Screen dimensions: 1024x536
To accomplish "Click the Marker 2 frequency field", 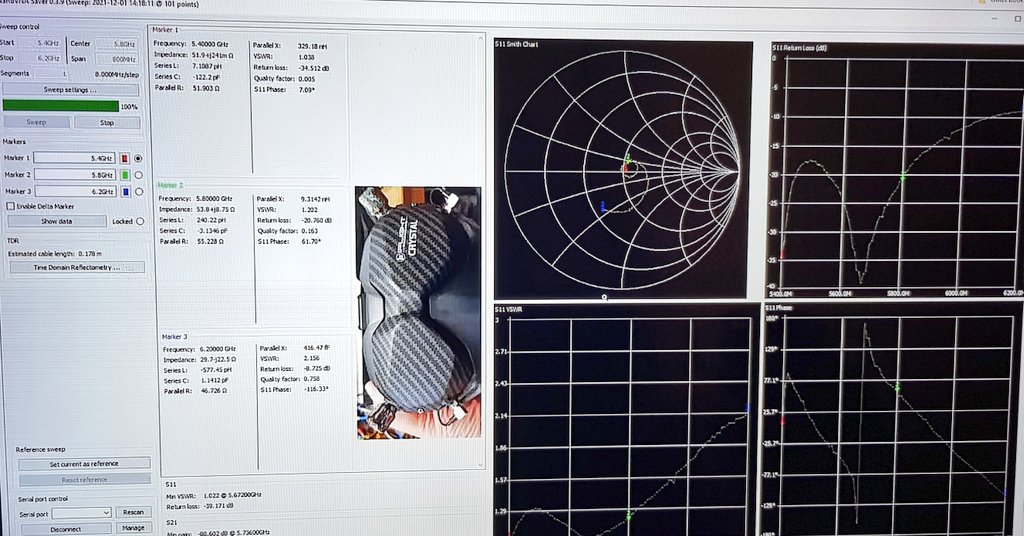I will (x=75, y=174).
